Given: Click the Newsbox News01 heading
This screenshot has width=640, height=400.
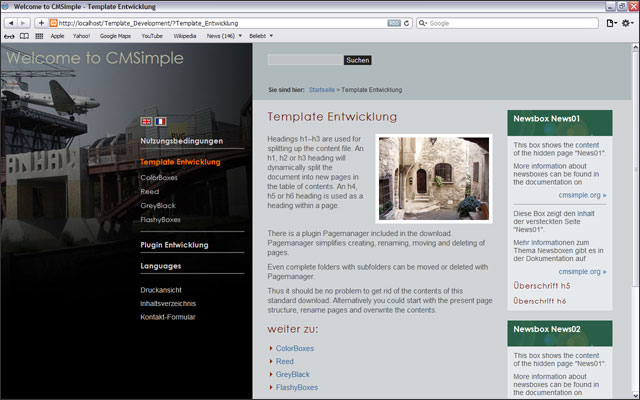Looking at the screenshot, I should pos(547,119).
